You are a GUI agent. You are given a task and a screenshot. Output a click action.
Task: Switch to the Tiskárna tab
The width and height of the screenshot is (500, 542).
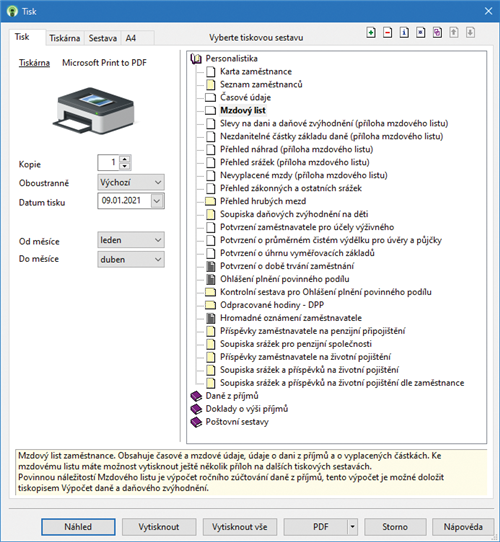(x=65, y=38)
